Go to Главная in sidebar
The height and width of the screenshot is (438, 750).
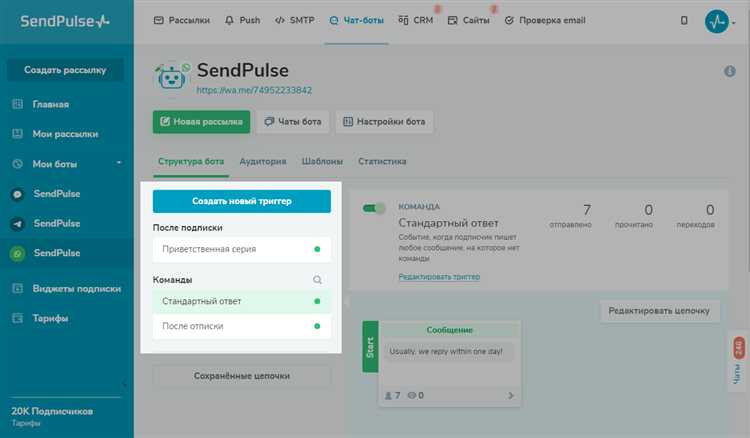pyautogui.click(x=50, y=104)
